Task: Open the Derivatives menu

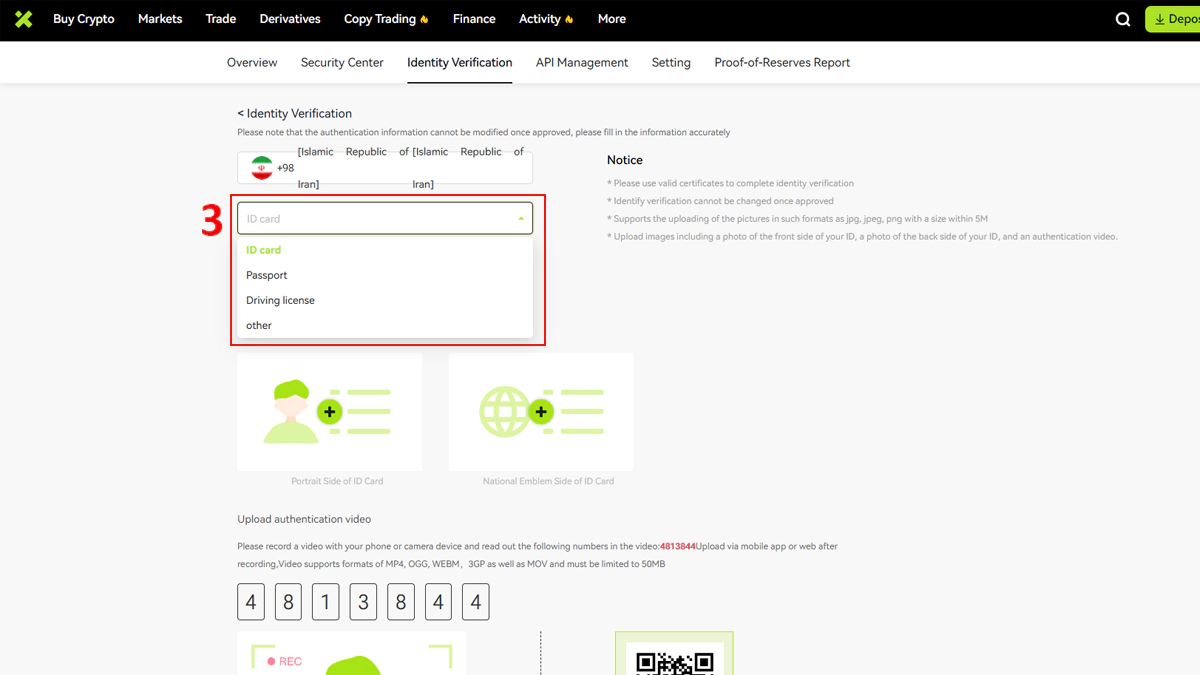Action: 290,19
